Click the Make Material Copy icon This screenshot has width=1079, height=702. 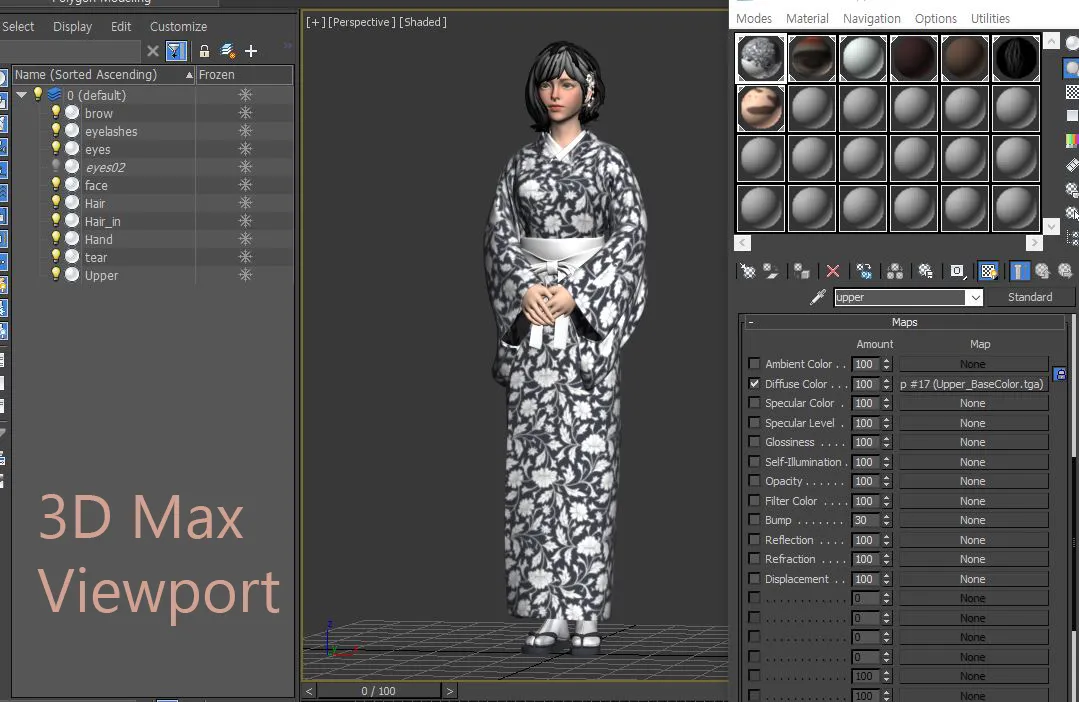[863, 271]
